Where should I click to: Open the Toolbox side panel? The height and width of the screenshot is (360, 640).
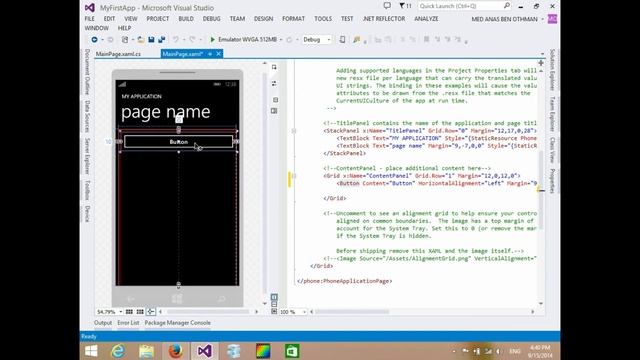pyautogui.click(x=87, y=190)
